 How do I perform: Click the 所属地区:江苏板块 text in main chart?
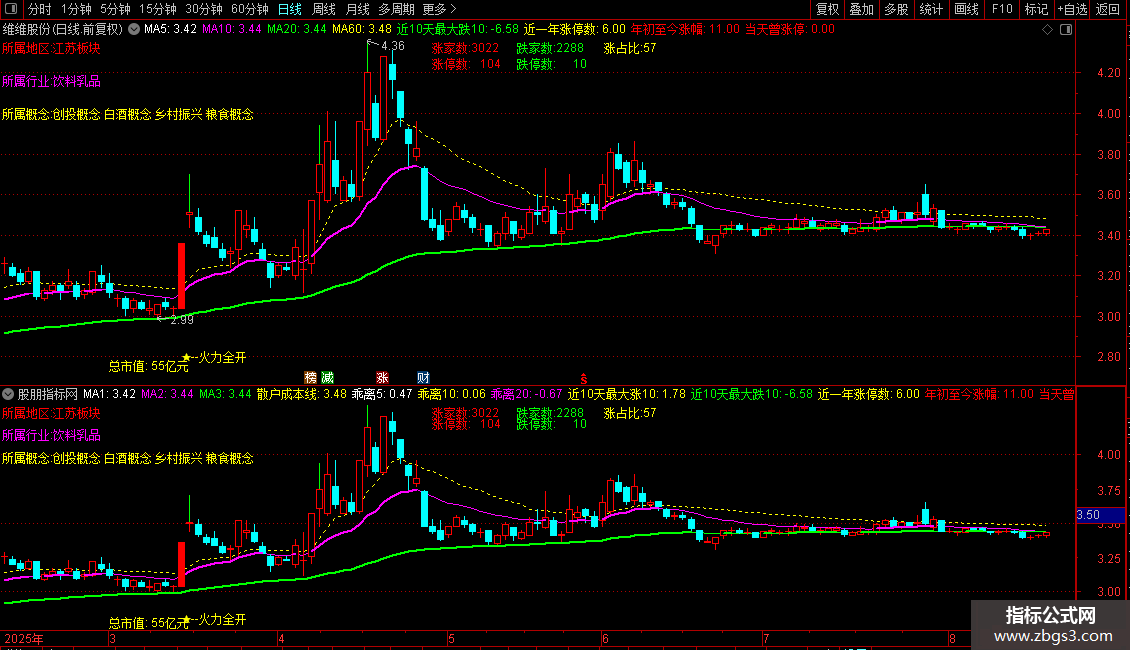point(51,48)
